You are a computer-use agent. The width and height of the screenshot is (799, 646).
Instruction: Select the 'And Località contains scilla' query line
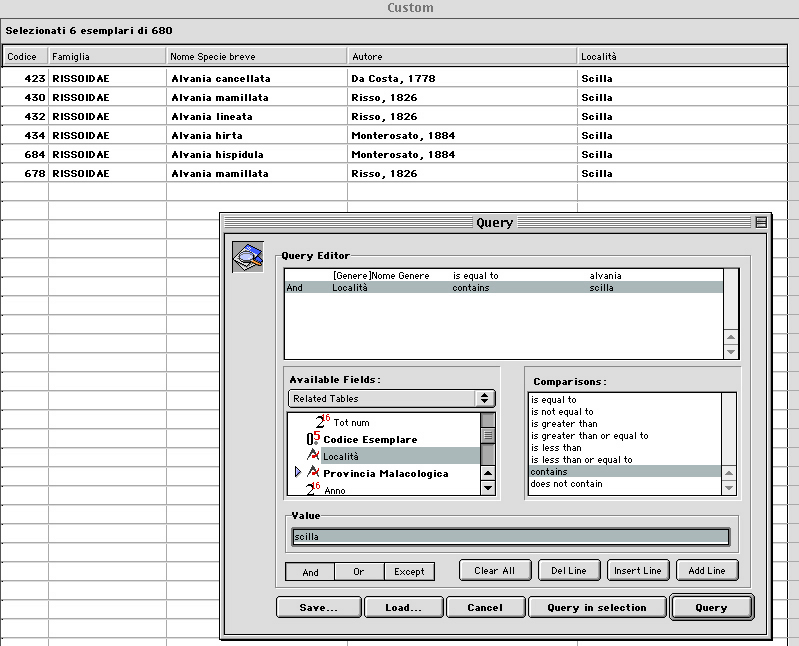tap(503, 287)
